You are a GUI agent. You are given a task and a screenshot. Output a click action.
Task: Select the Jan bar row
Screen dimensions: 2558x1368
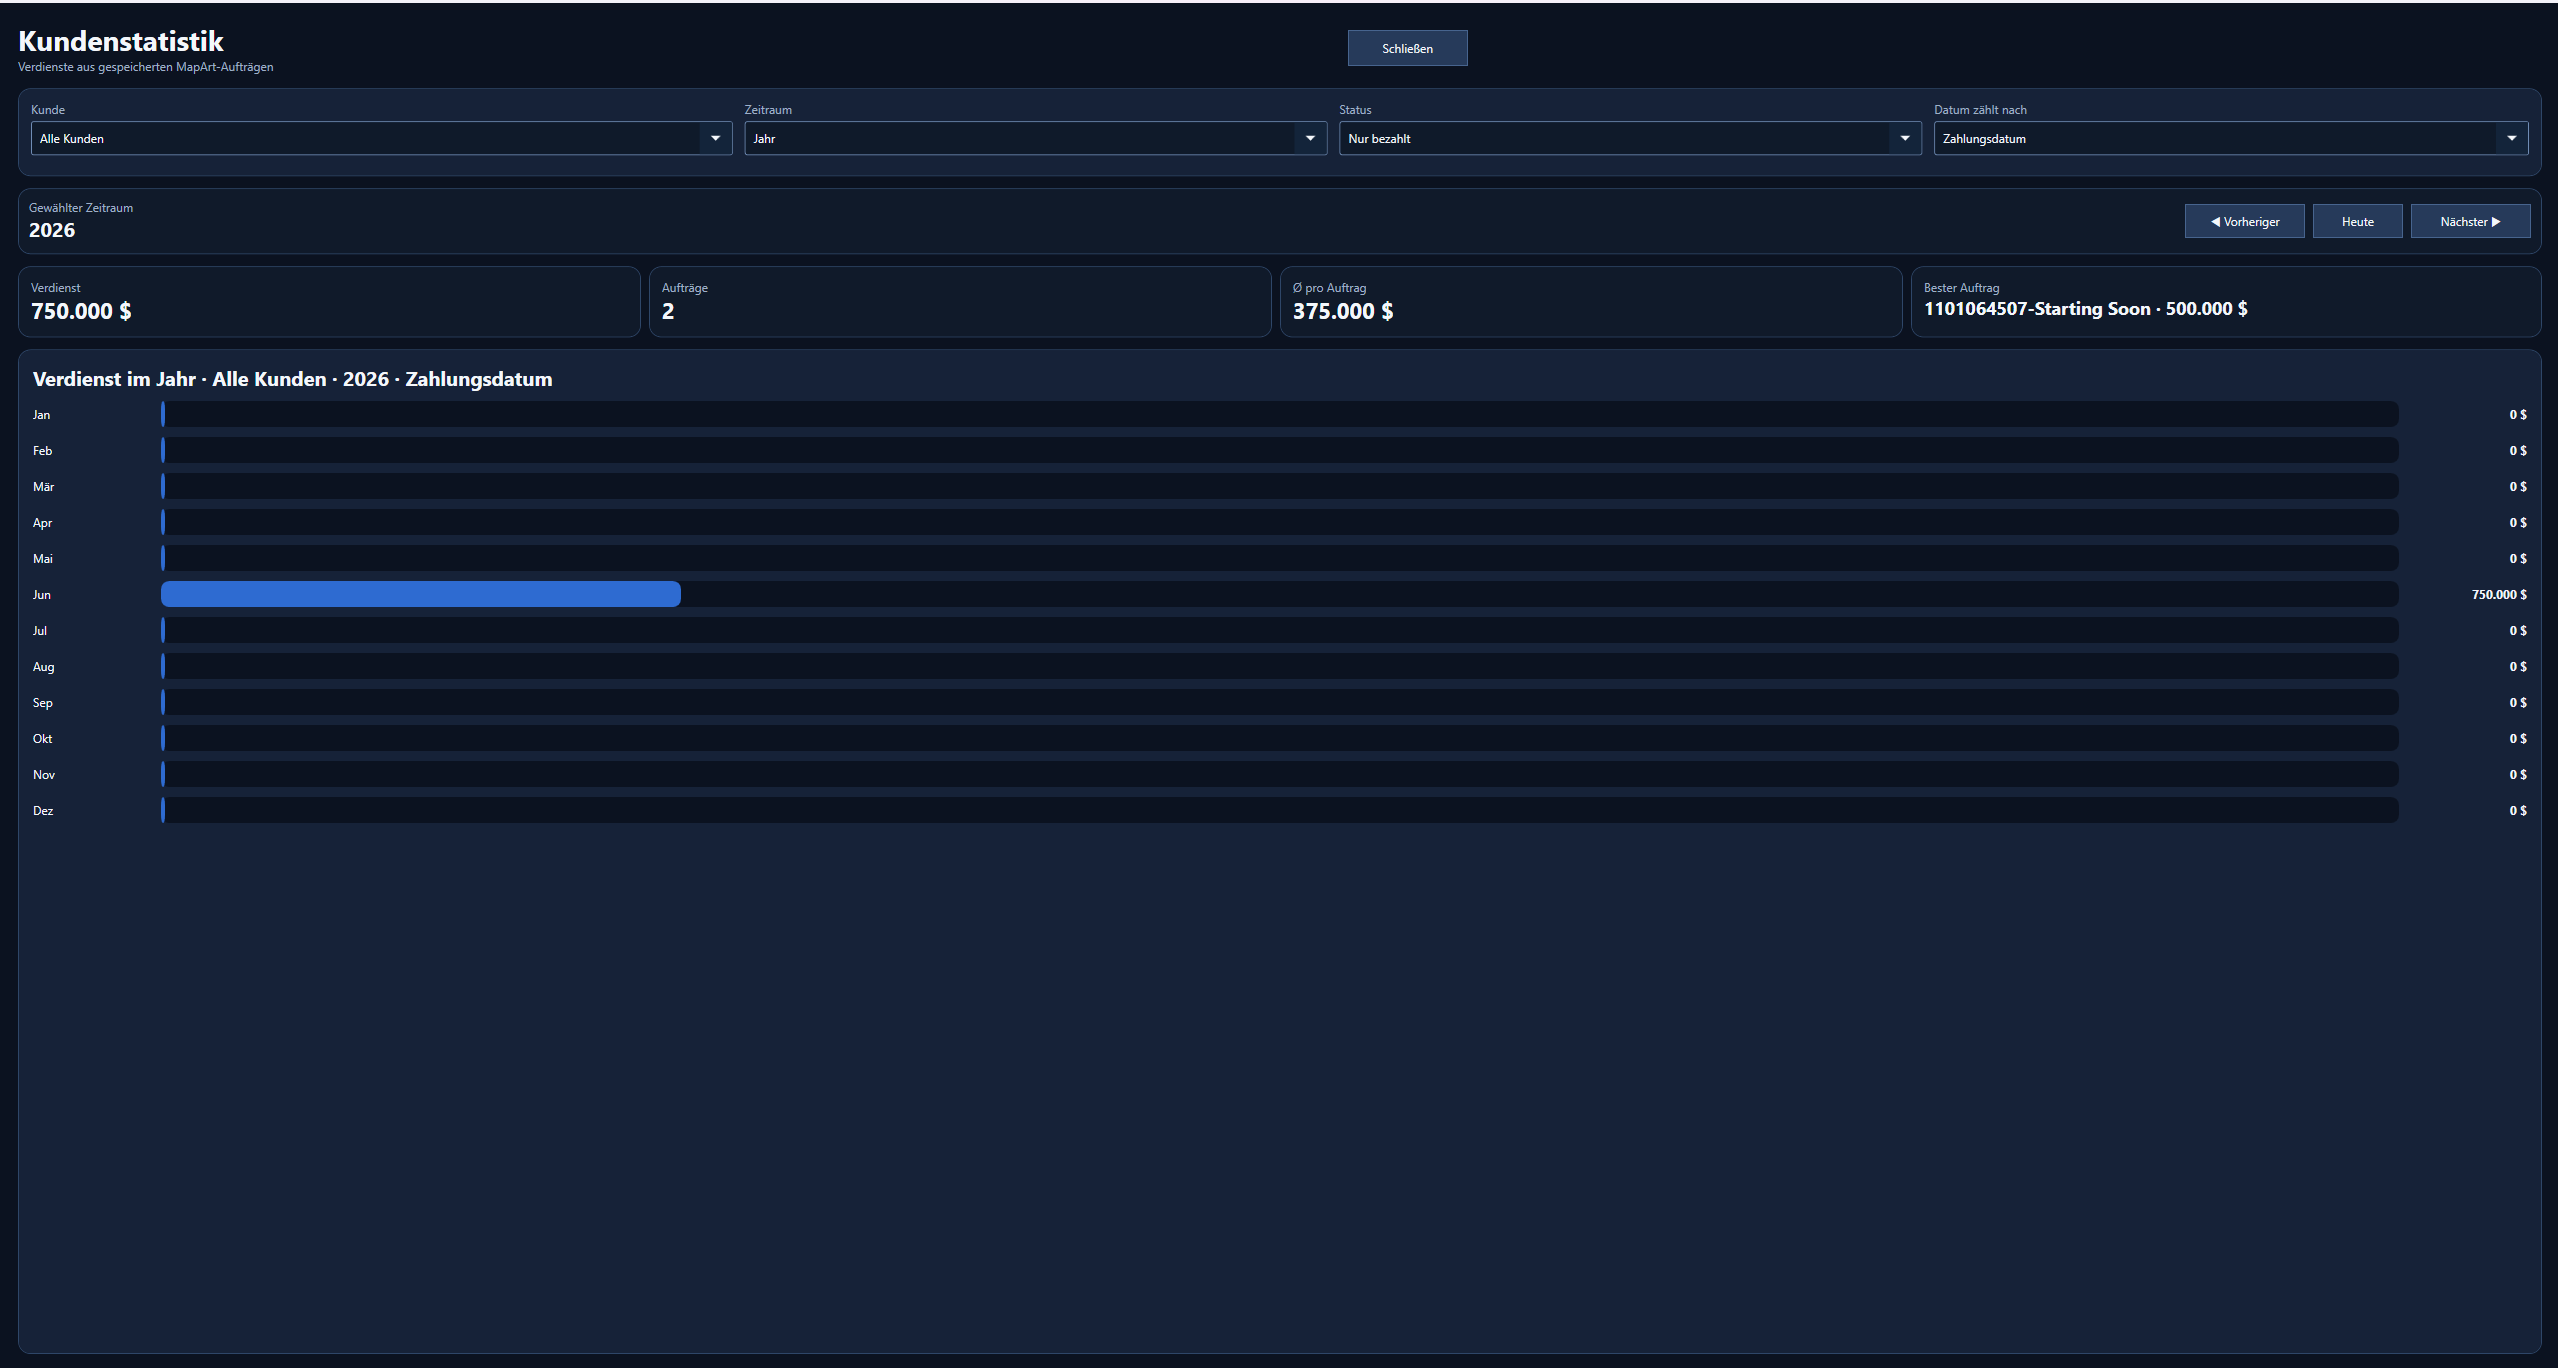pyautogui.click(x=1280, y=414)
